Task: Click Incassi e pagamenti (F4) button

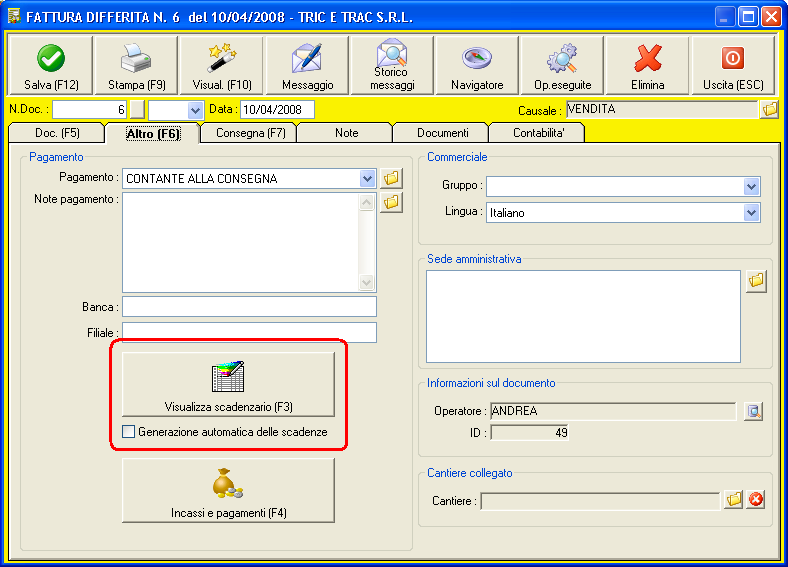Action: (x=228, y=491)
